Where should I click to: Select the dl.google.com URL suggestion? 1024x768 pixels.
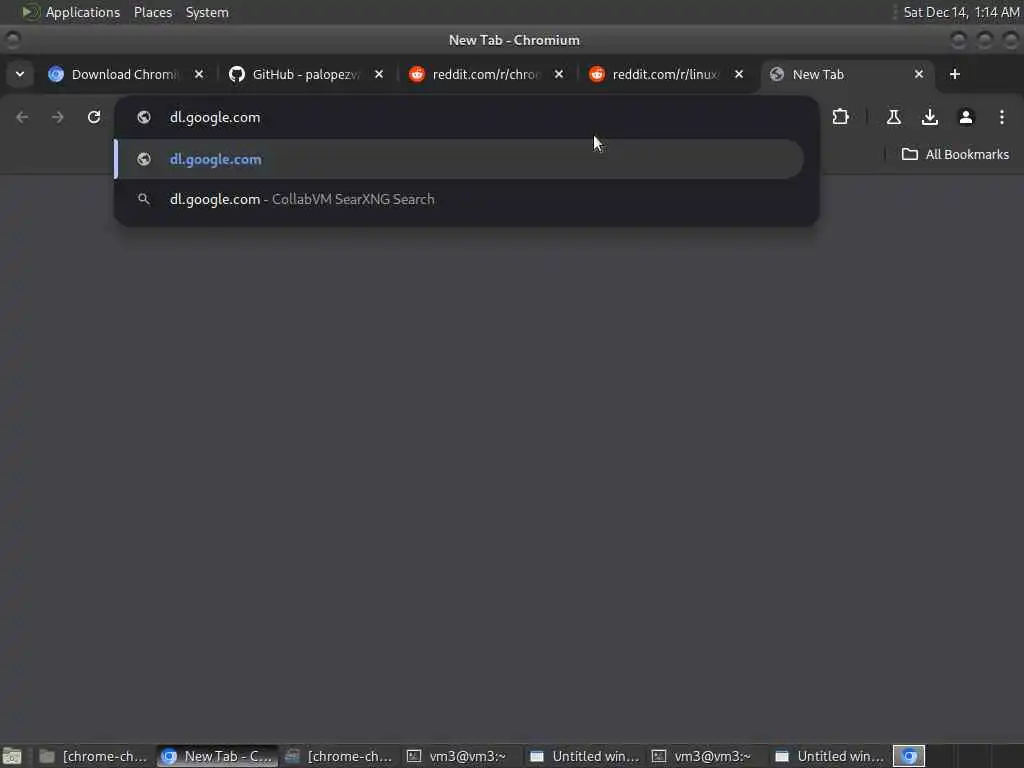tap(459, 159)
